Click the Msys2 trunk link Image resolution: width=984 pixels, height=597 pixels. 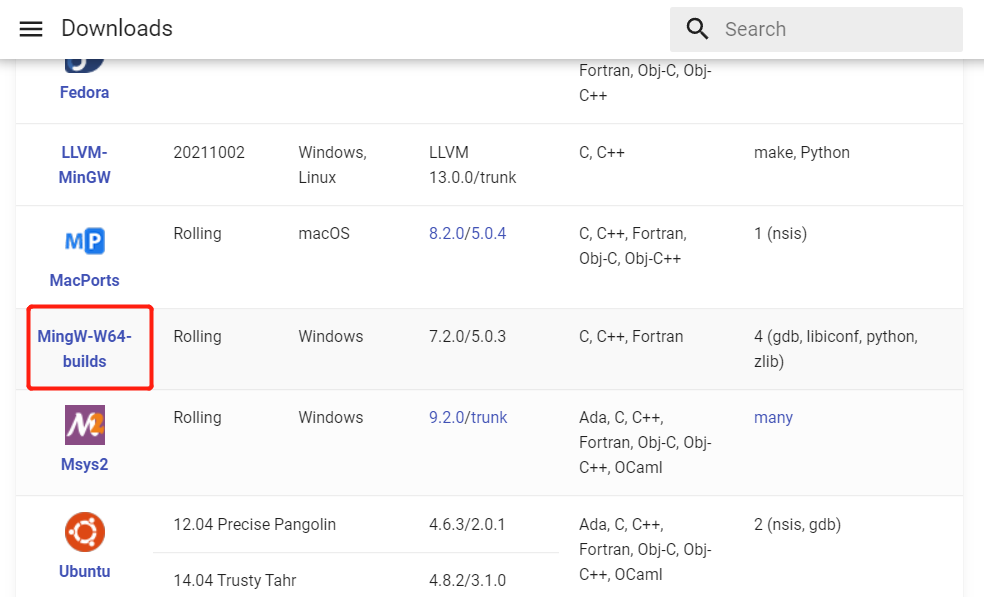[489, 417]
